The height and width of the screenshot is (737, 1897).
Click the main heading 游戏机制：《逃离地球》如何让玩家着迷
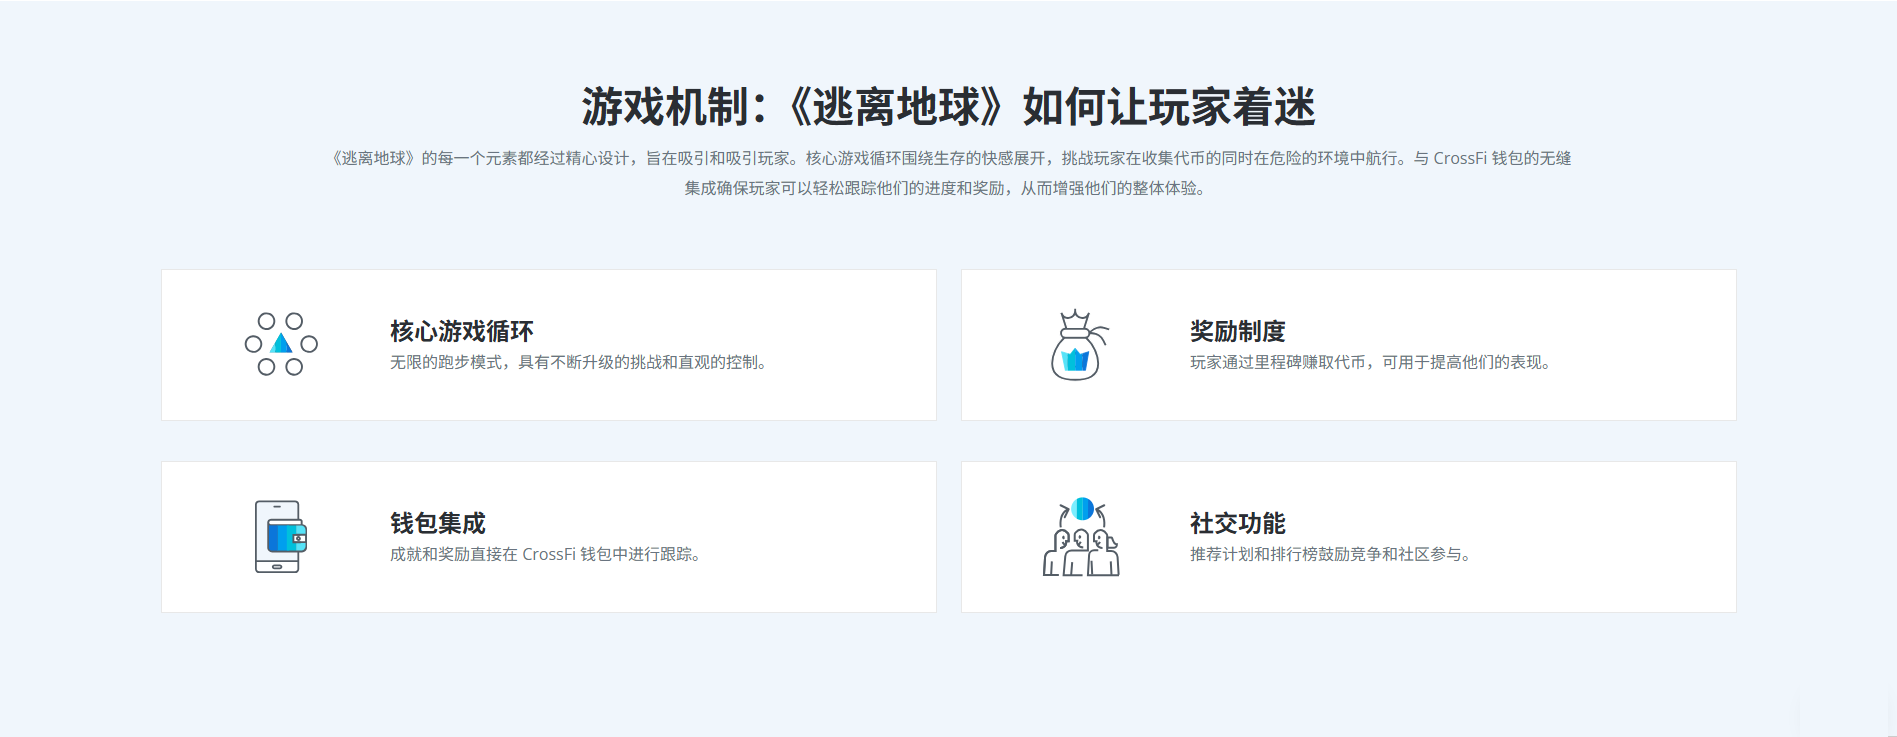click(x=948, y=107)
